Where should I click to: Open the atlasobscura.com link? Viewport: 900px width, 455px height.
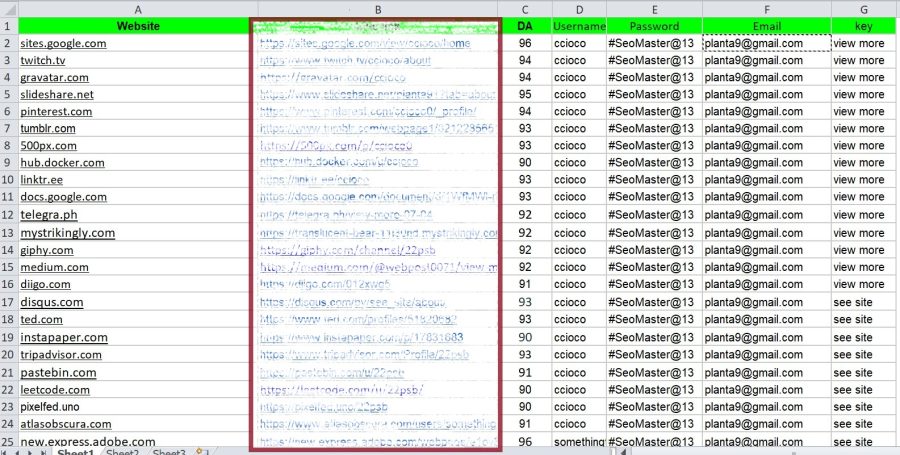(x=65, y=424)
